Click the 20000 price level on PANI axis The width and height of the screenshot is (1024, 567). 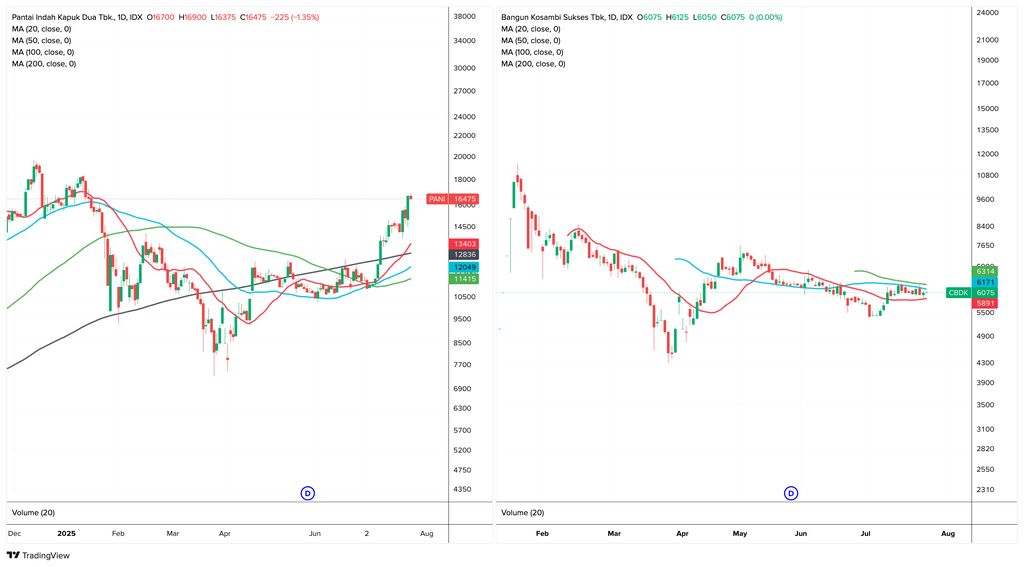click(464, 157)
